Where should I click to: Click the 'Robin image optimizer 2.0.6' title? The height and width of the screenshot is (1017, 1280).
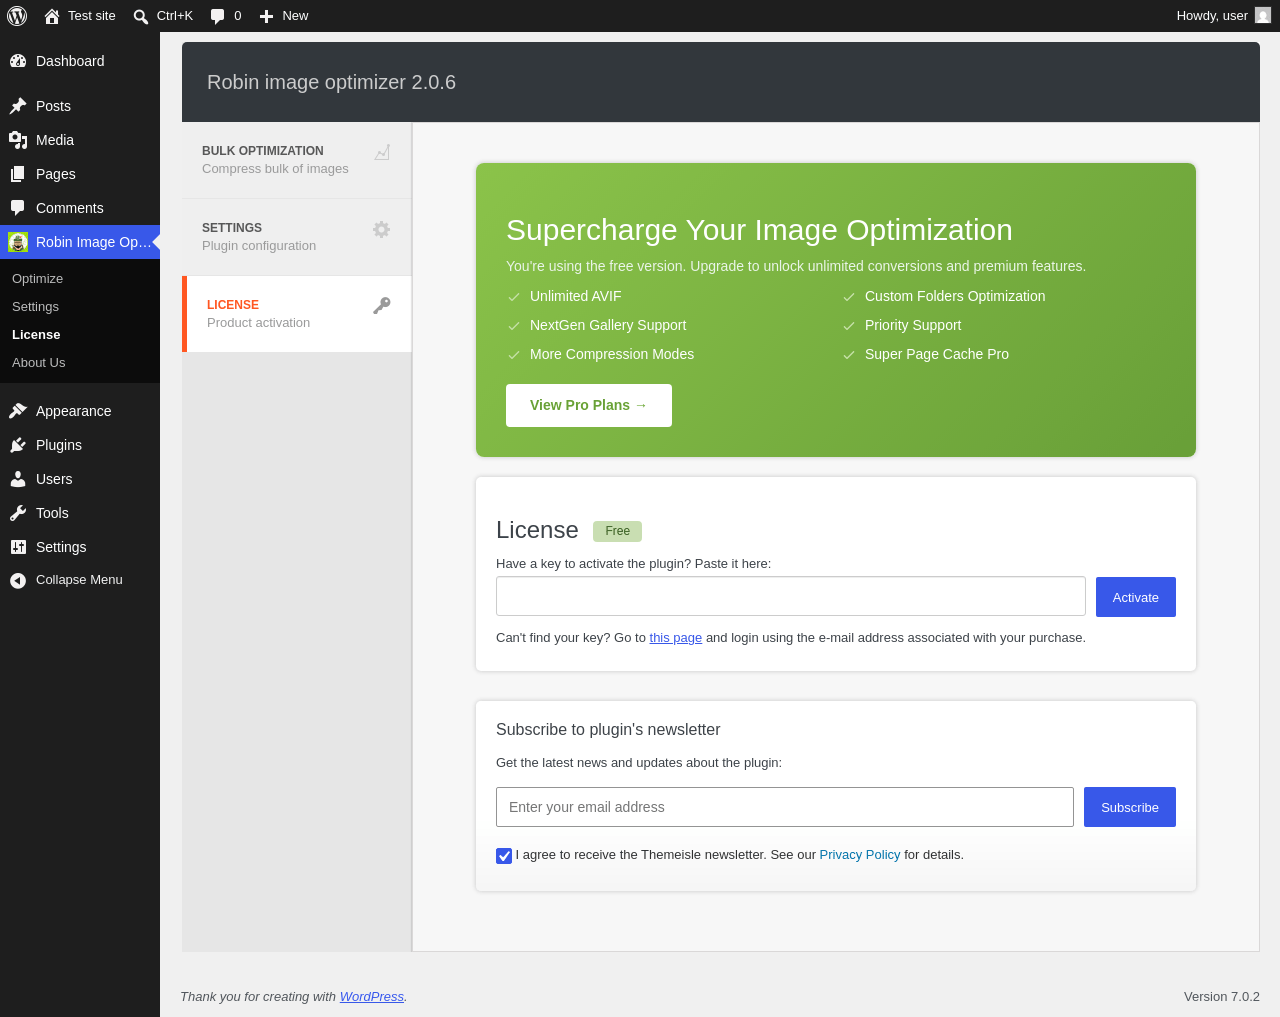point(331,82)
